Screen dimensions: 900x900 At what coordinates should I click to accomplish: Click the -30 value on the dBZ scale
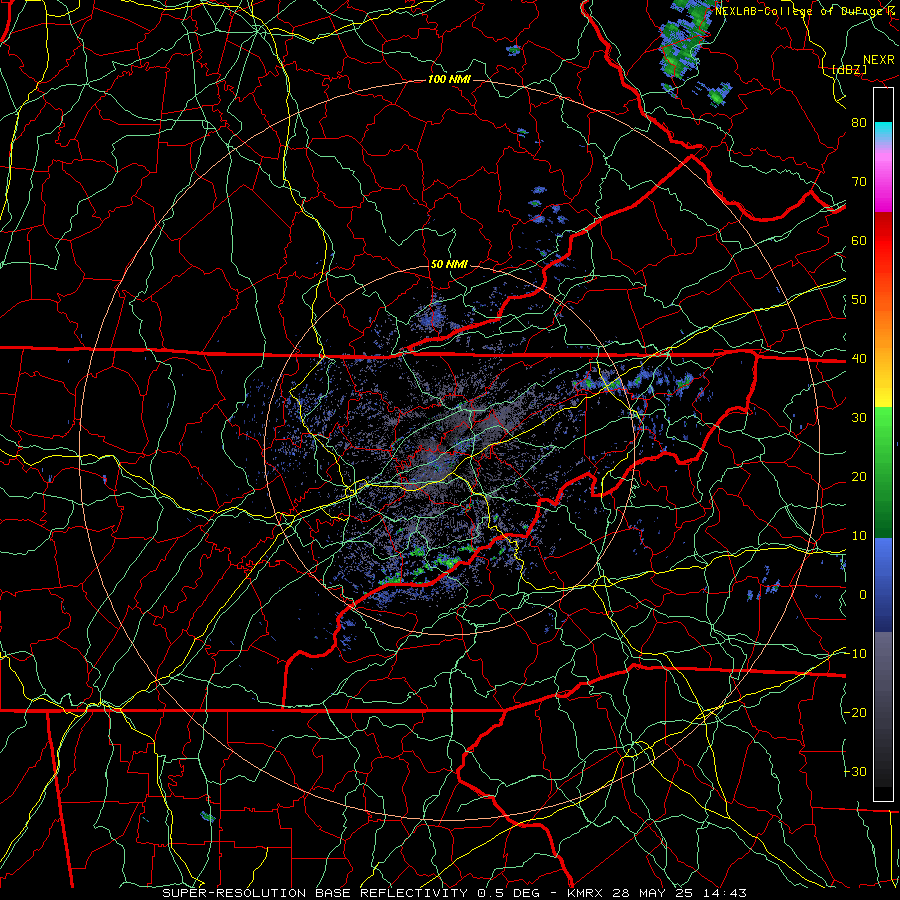(x=855, y=771)
